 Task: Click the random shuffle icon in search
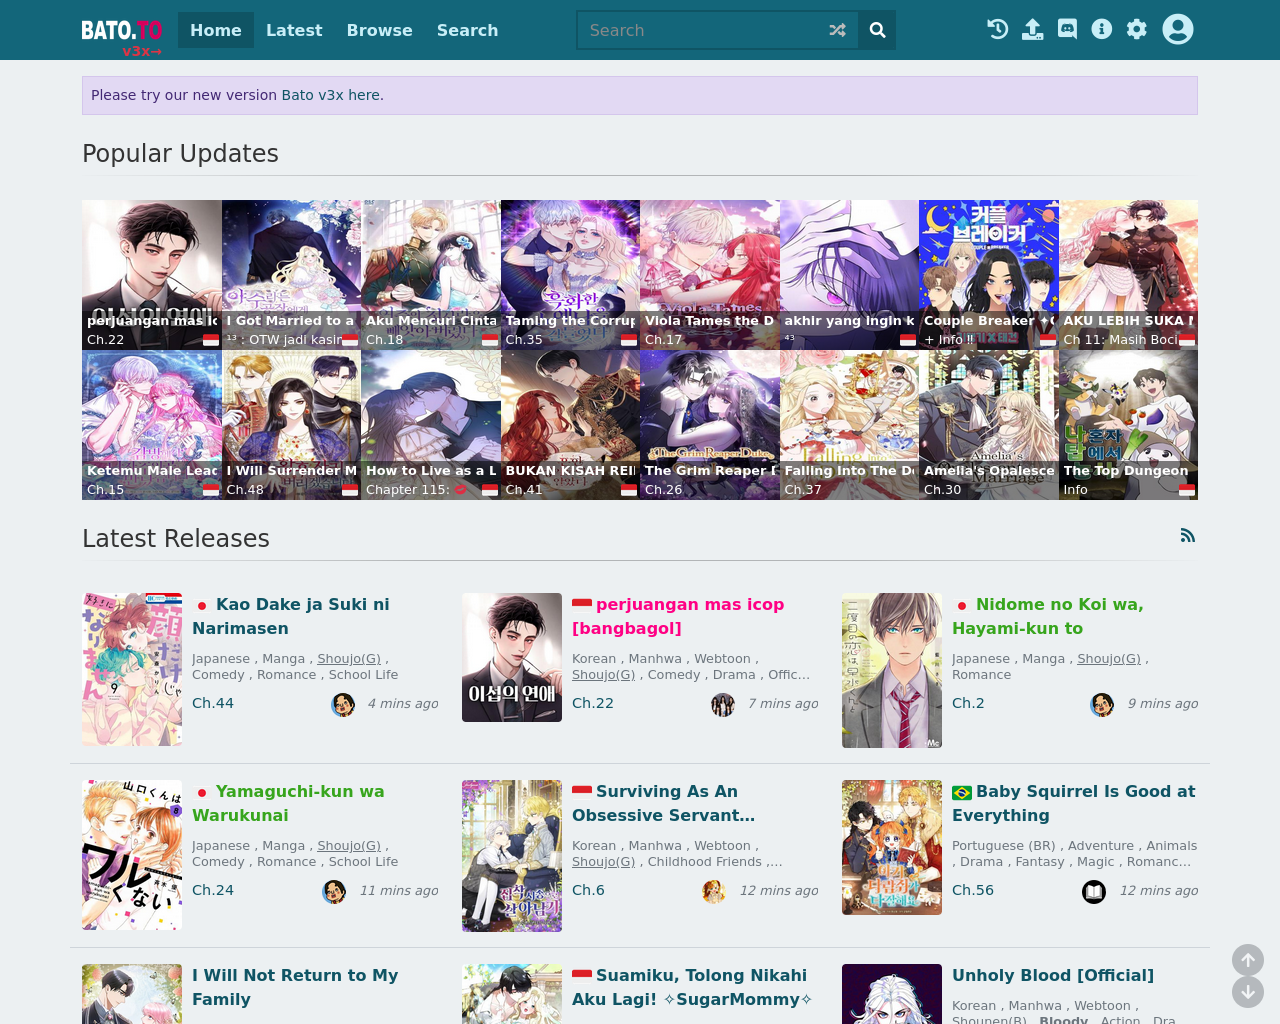point(837,30)
